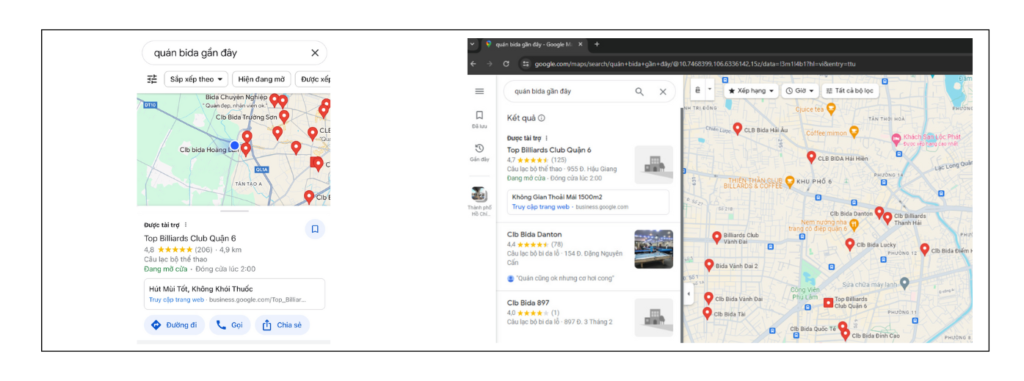Clear the desktop Maps search with X
Viewport: 1024px width, 381px height.
663,91
